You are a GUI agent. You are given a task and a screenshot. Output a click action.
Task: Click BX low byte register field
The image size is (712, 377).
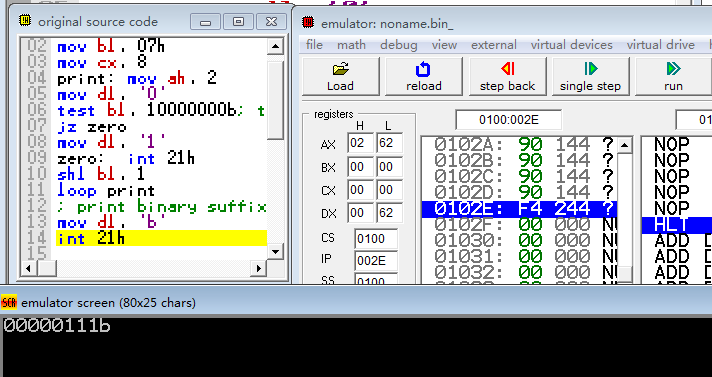click(389, 167)
